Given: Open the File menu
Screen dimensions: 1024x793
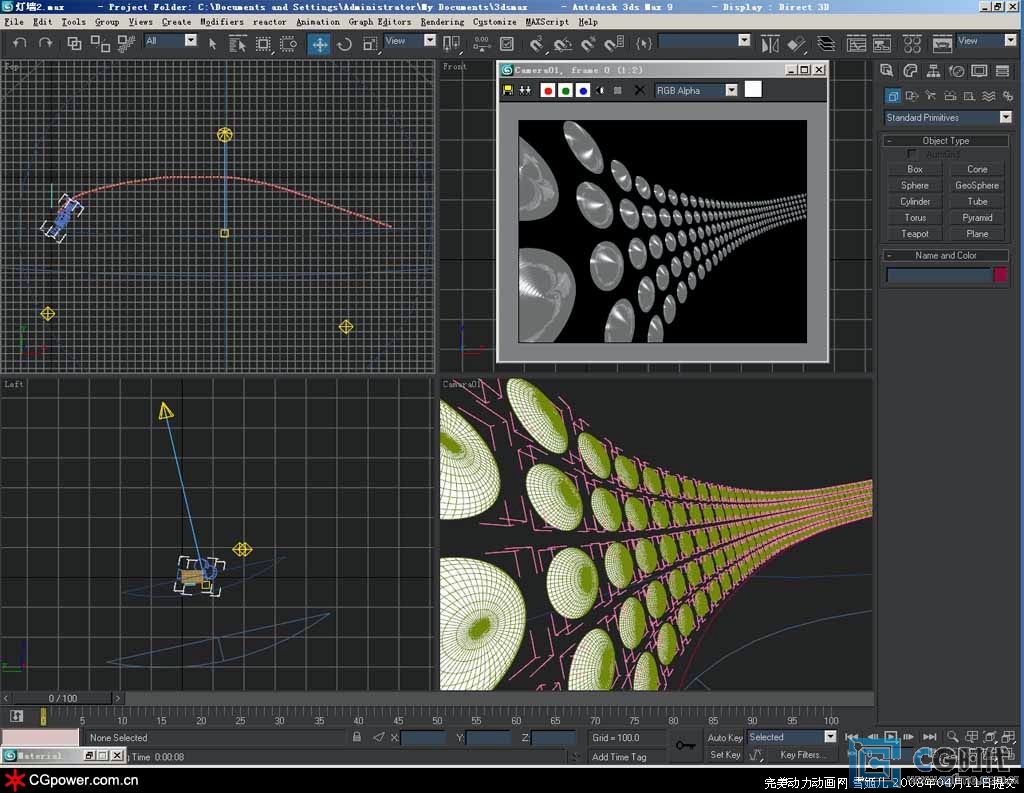Looking at the screenshot, I should [x=14, y=22].
